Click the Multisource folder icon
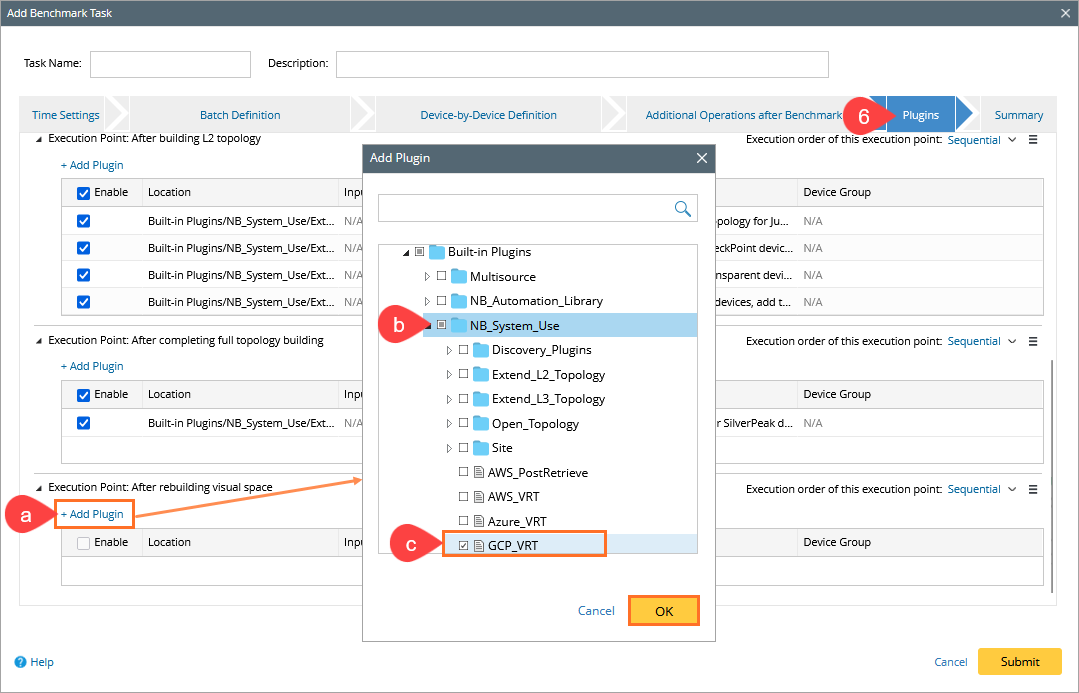1079x693 pixels. tap(459, 276)
